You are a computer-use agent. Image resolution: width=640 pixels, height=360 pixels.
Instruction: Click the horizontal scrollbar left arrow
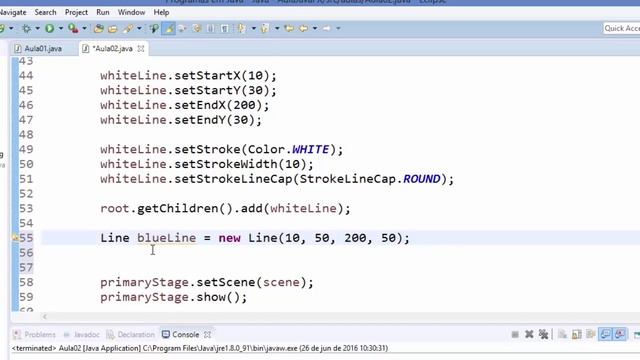click(44, 317)
